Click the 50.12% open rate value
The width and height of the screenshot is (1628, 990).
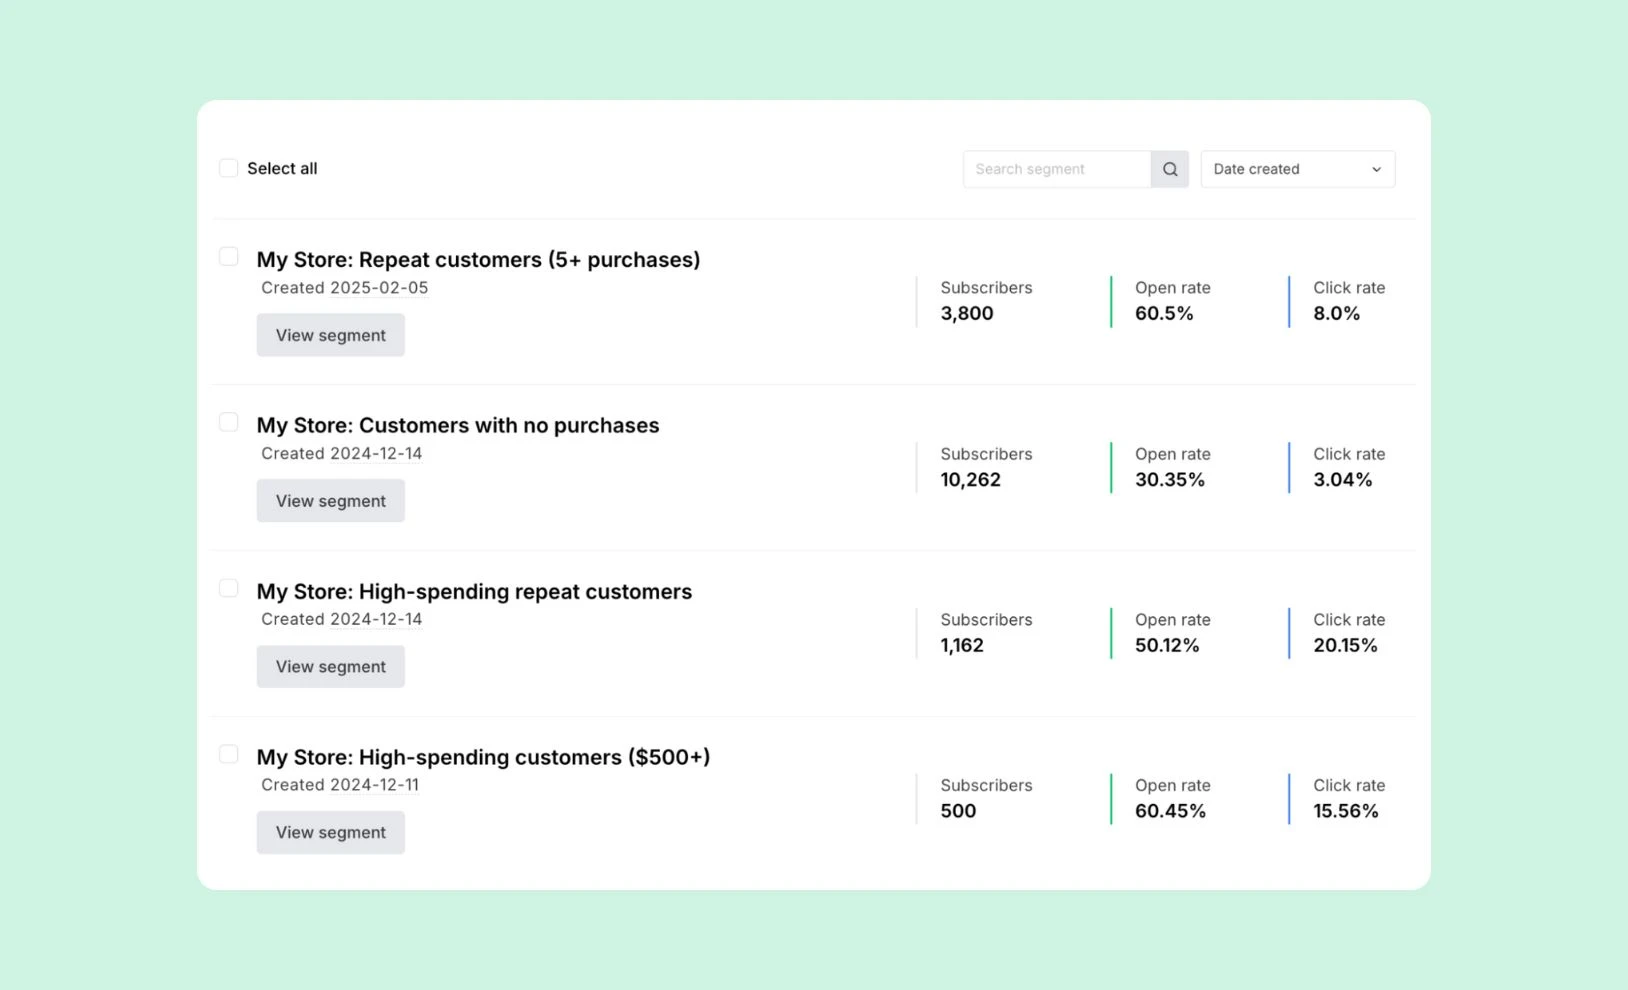pyautogui.click(x=1167, y=646)
